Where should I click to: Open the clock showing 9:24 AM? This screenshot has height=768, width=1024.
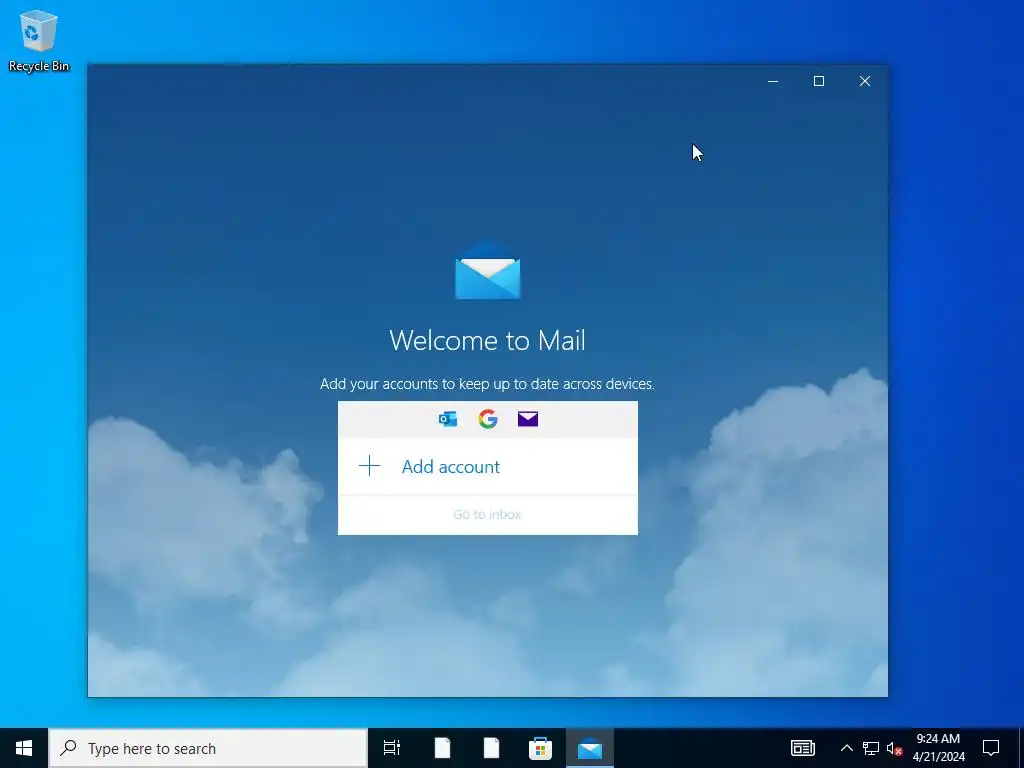coord(938,748)
